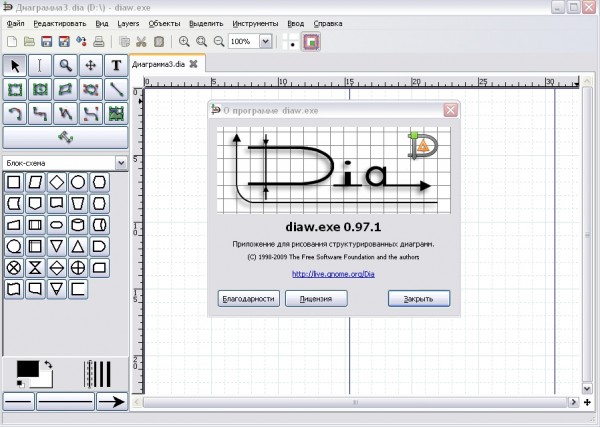Select the arrow Modify objects tool
The image size is (600, 427).
click(15, 65)
